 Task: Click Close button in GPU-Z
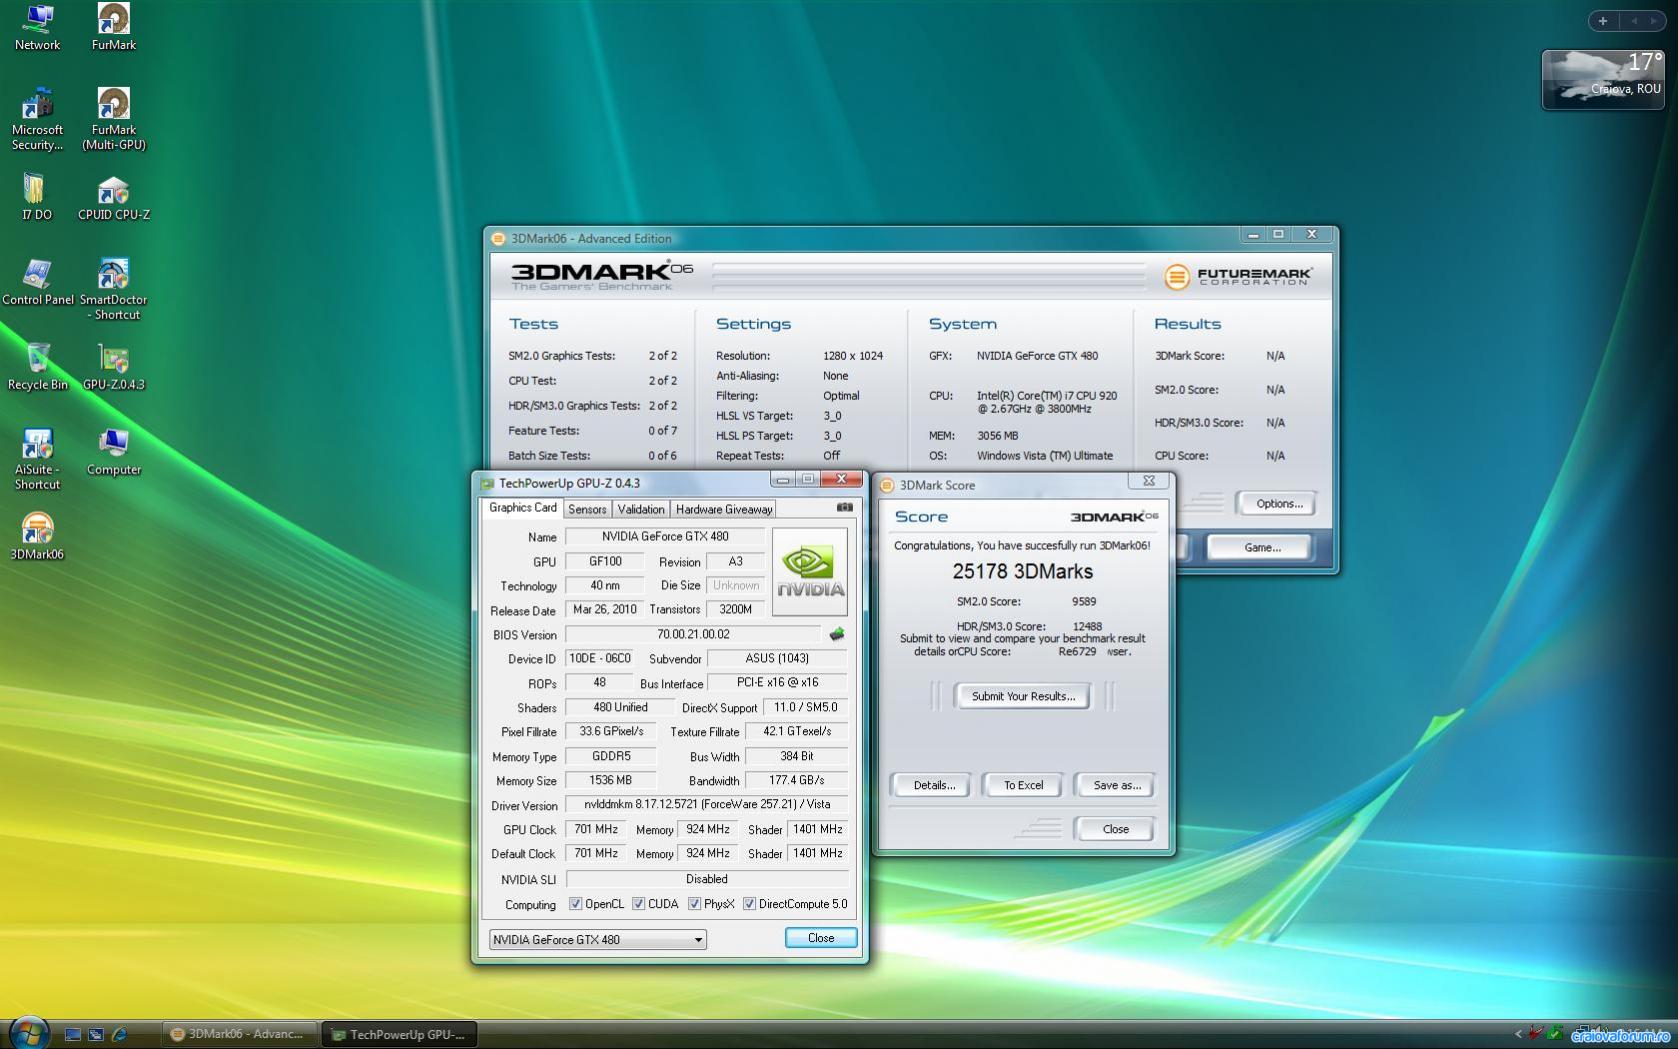tap(821, 938)
